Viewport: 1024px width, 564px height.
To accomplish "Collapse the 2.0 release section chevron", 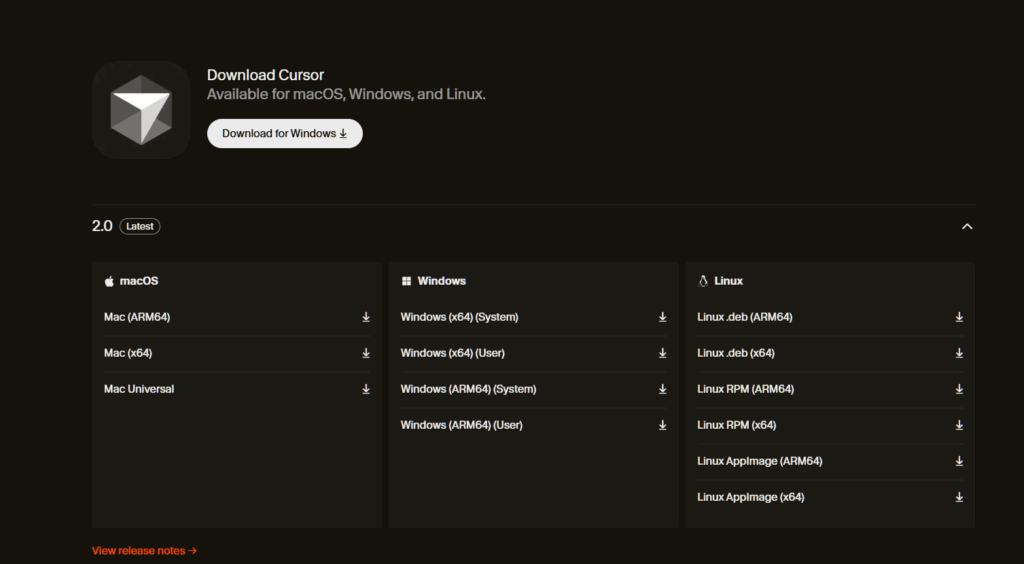I will (966, 227).
